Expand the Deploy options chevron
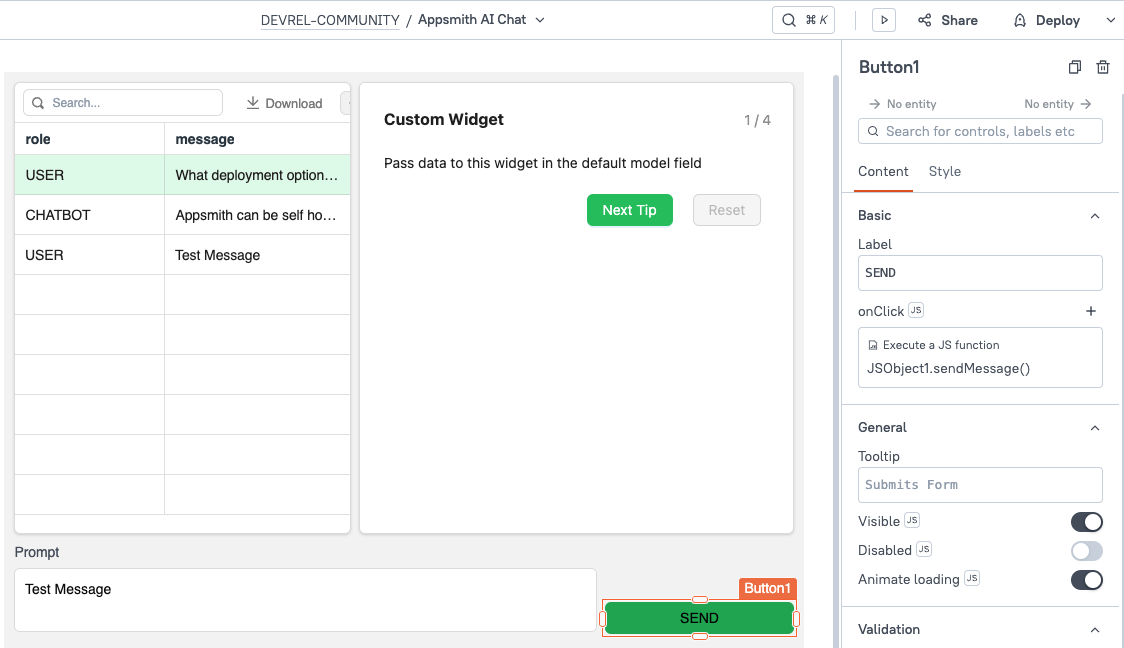1124x648 pixels. [1111, 19]
